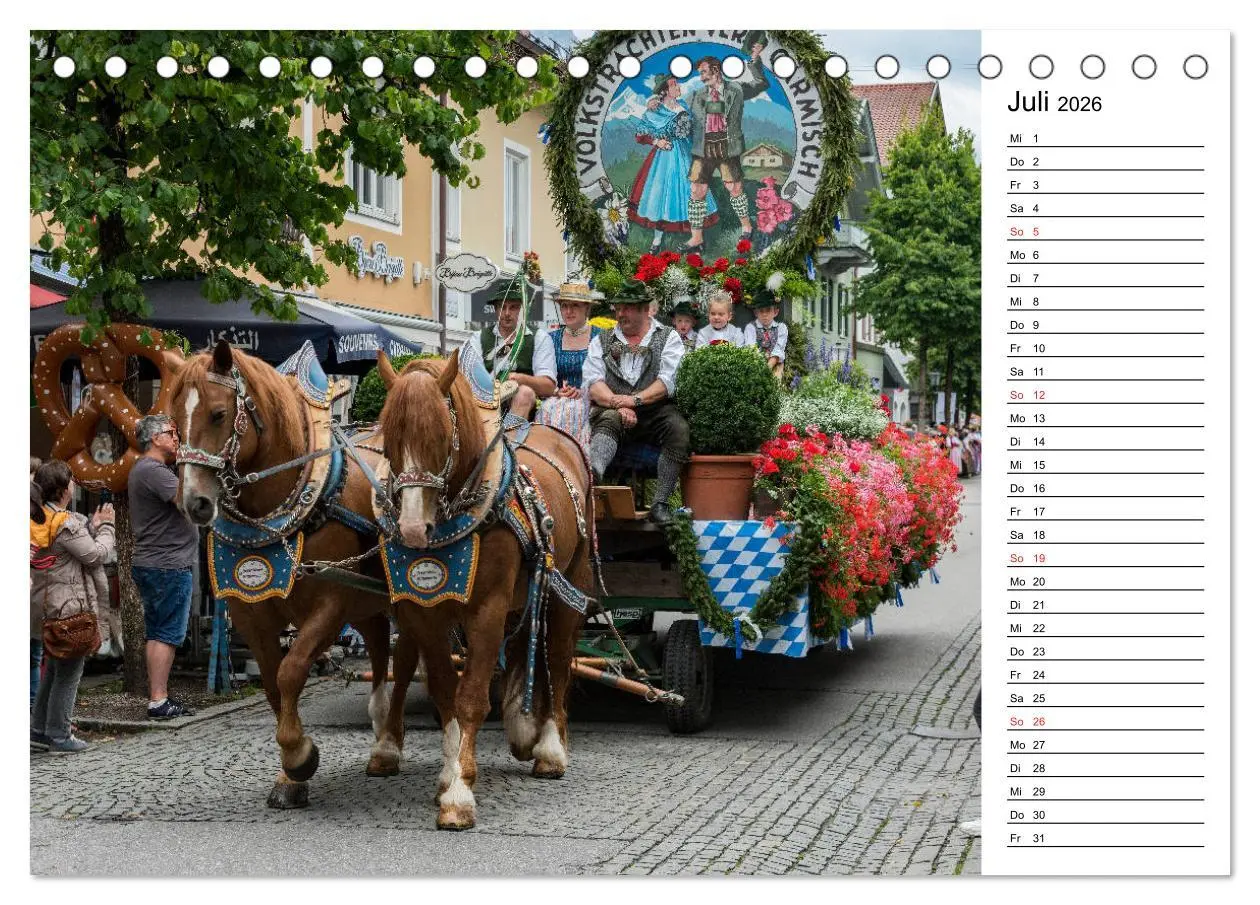Select the date row 'Fr 17'
The image size is (1260, 905).
pos(1105,511)
